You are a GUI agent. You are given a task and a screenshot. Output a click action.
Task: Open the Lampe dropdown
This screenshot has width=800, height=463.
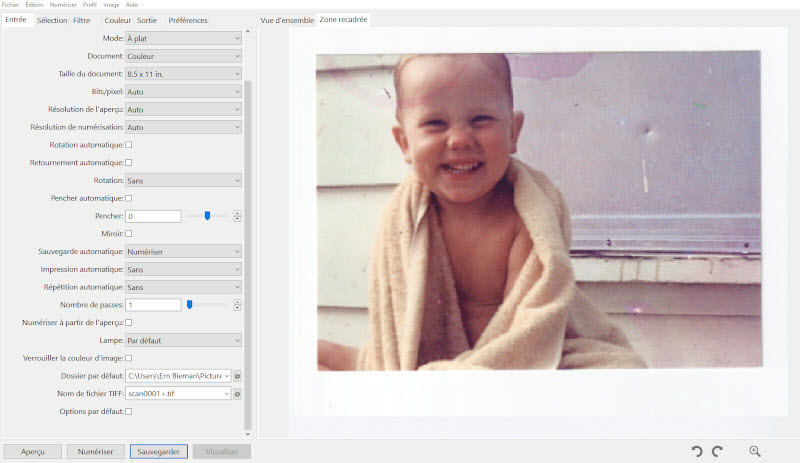click(183, 340)
